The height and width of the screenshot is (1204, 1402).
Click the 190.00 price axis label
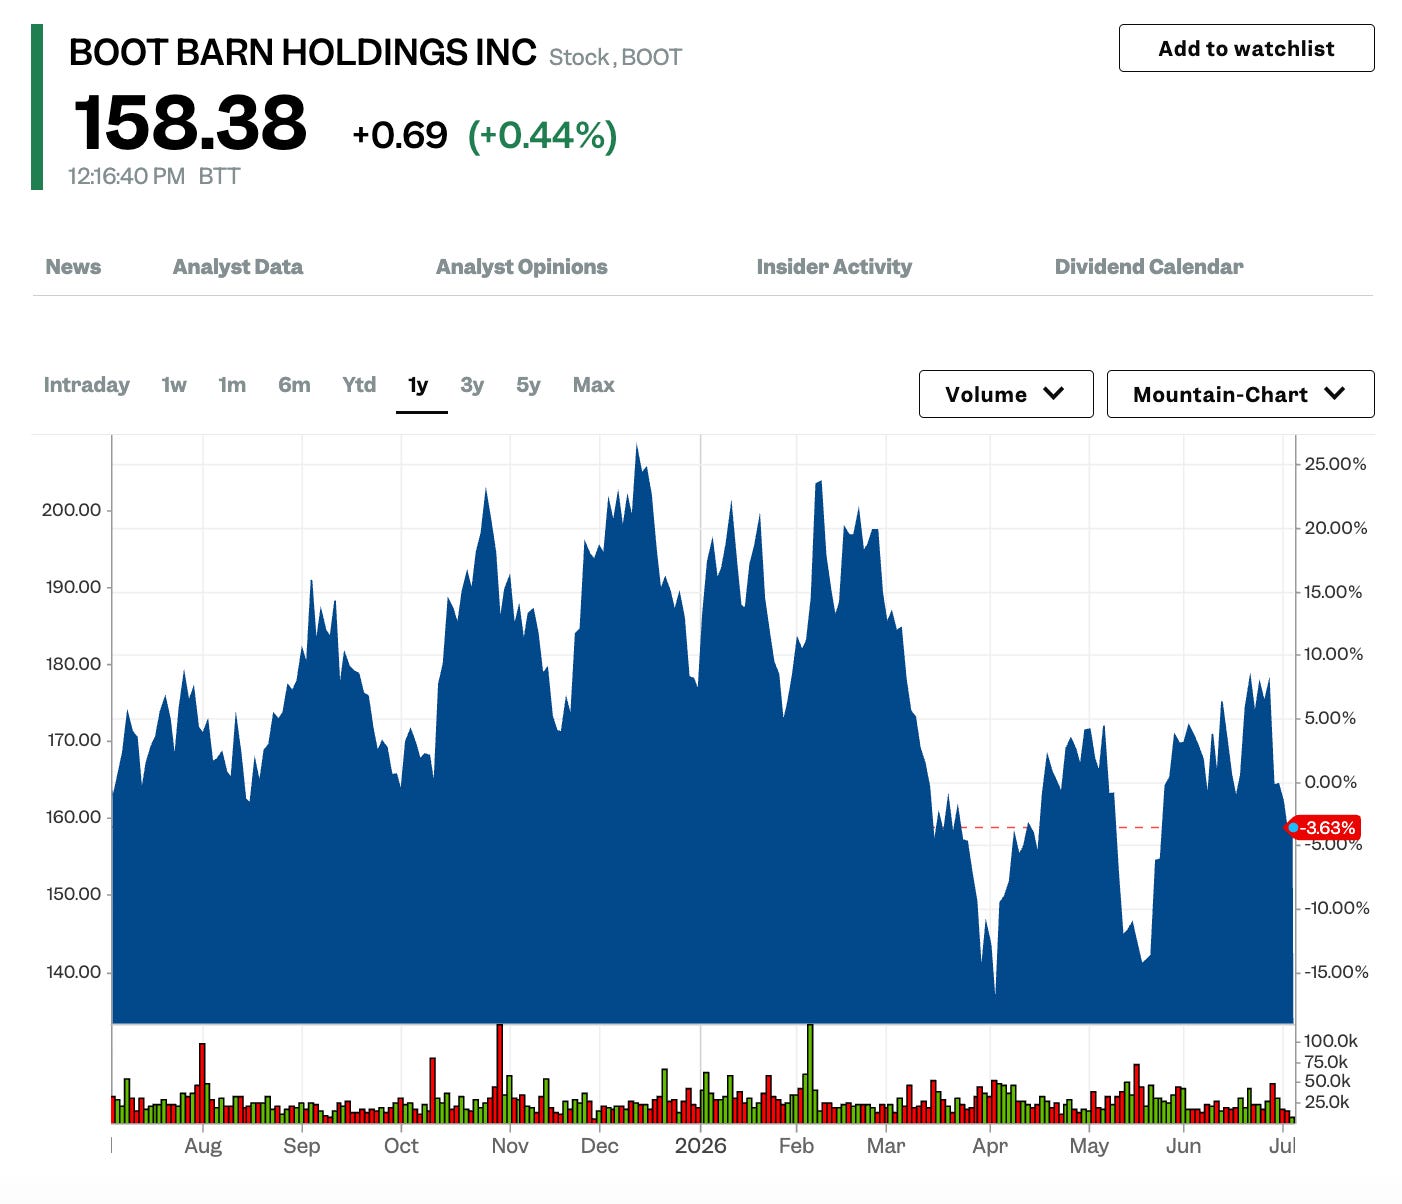74,587
